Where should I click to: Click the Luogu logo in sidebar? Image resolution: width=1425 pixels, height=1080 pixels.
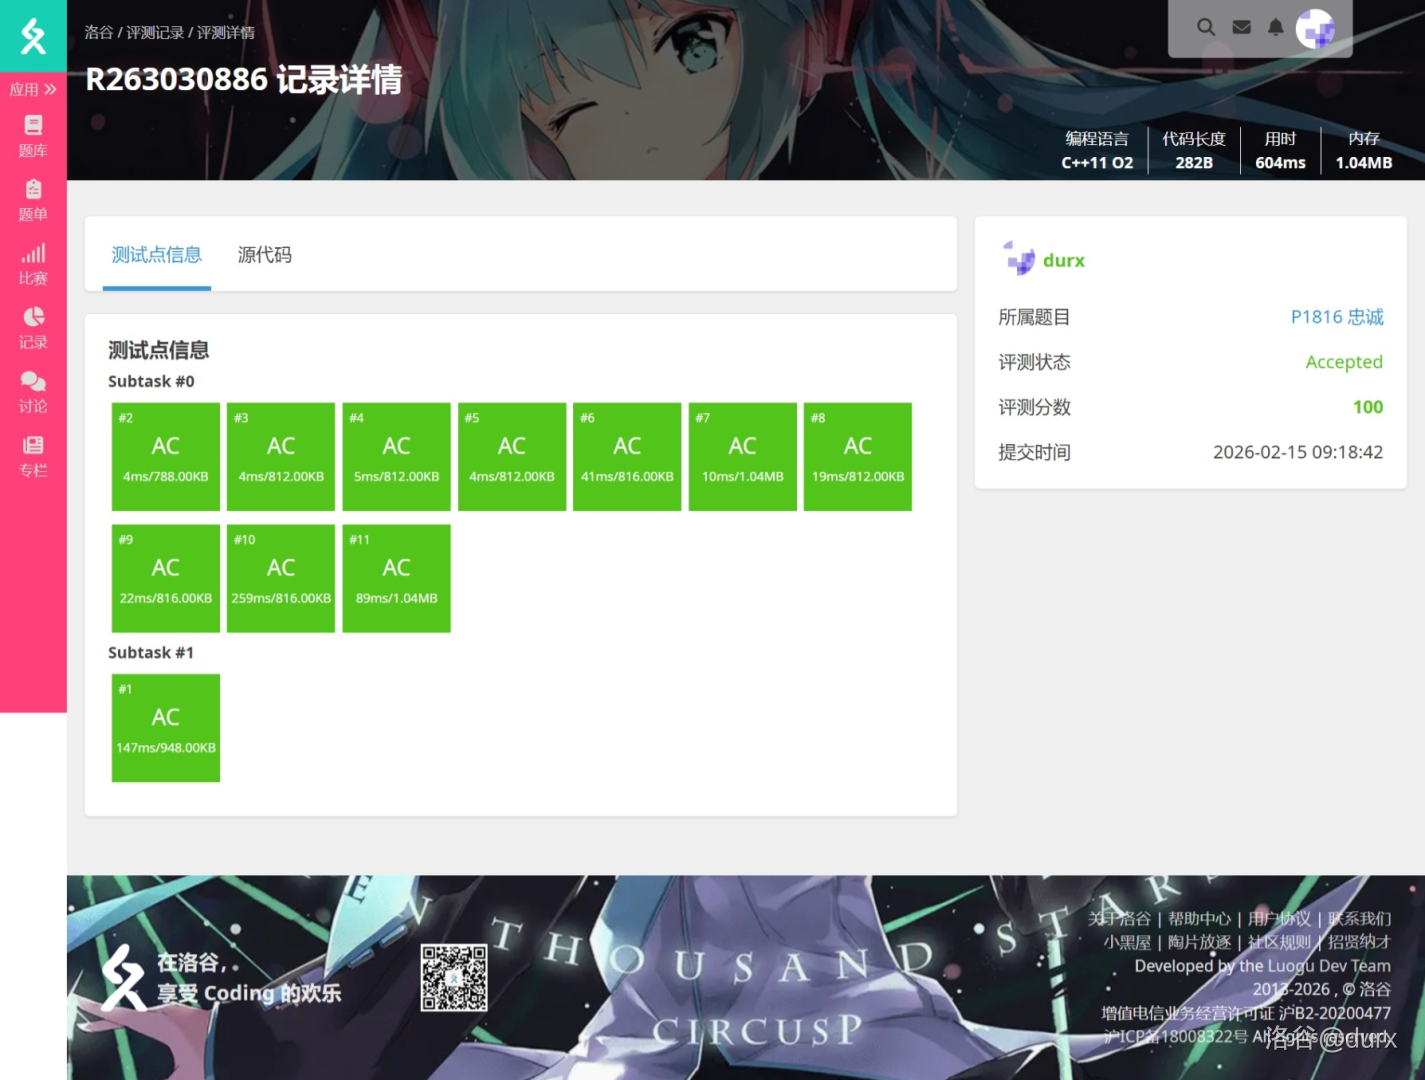[x=33, y=36]
